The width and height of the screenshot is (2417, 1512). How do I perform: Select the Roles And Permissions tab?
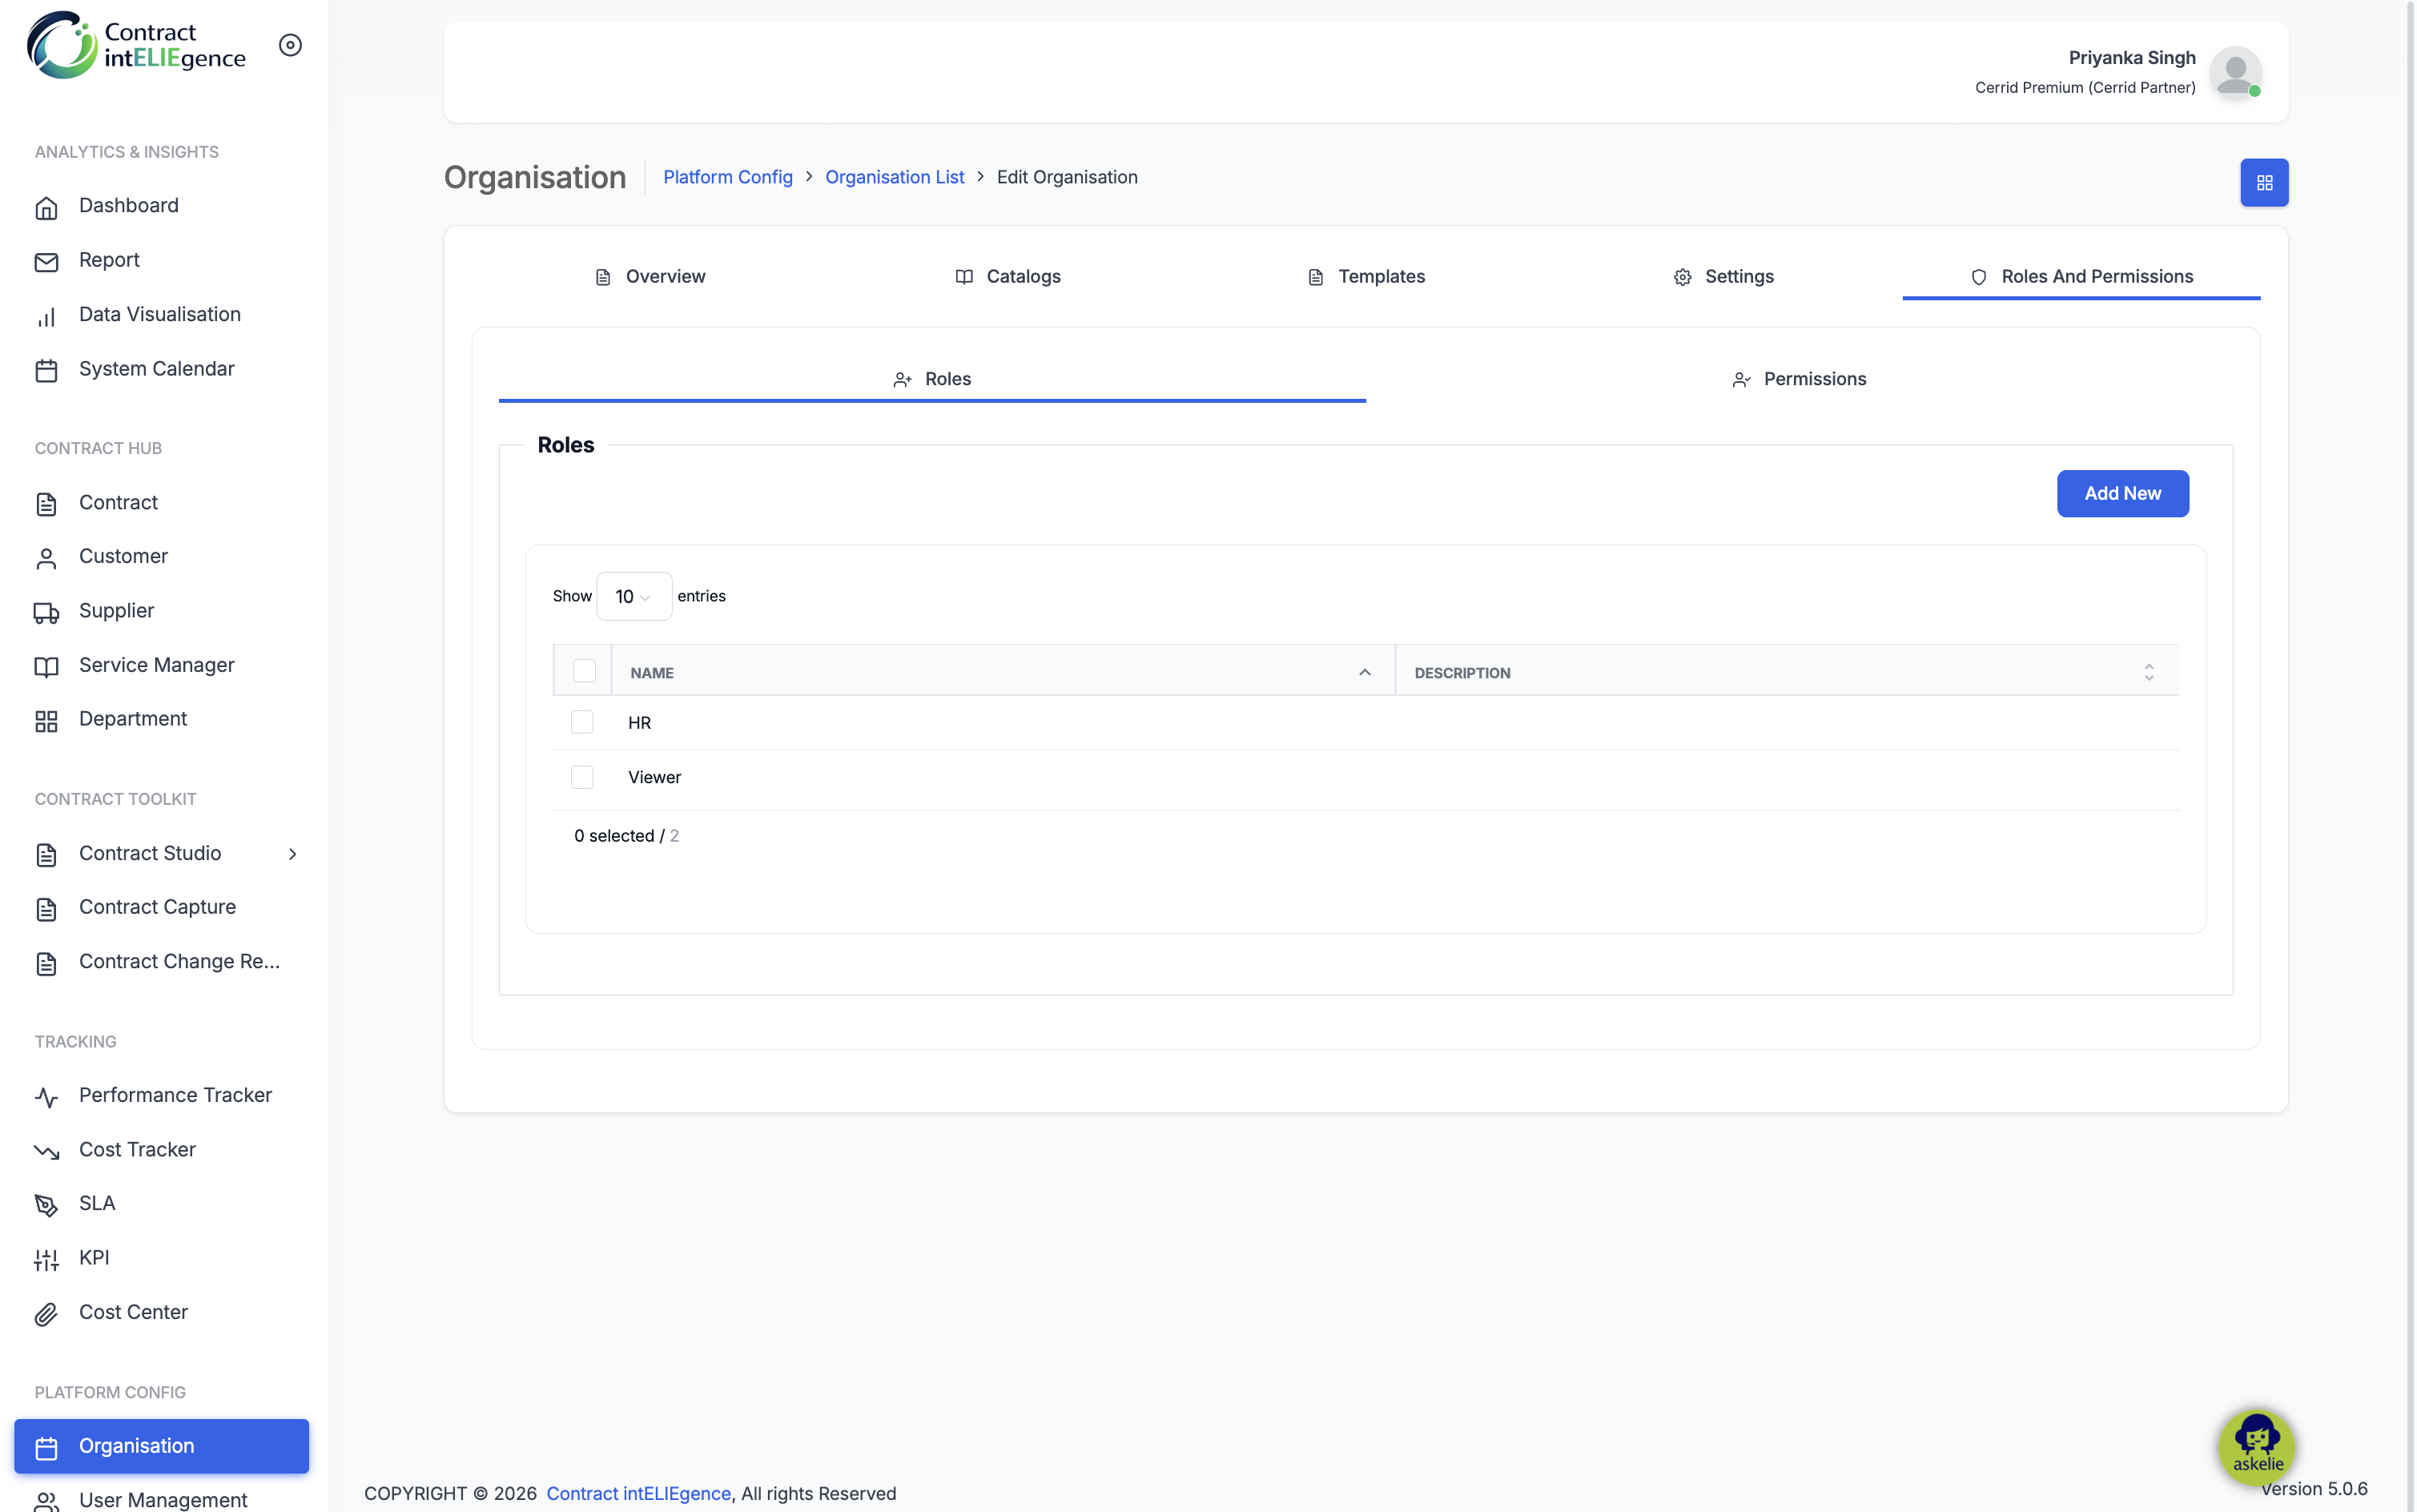click(x=2081, y=277)
